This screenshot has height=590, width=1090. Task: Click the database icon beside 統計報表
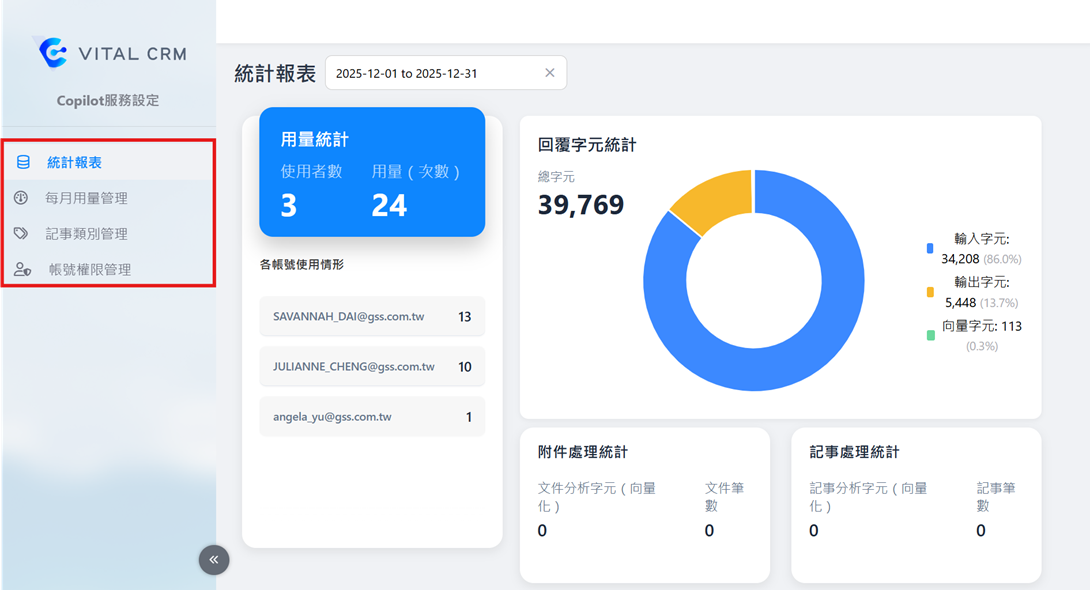pos(23,162)
